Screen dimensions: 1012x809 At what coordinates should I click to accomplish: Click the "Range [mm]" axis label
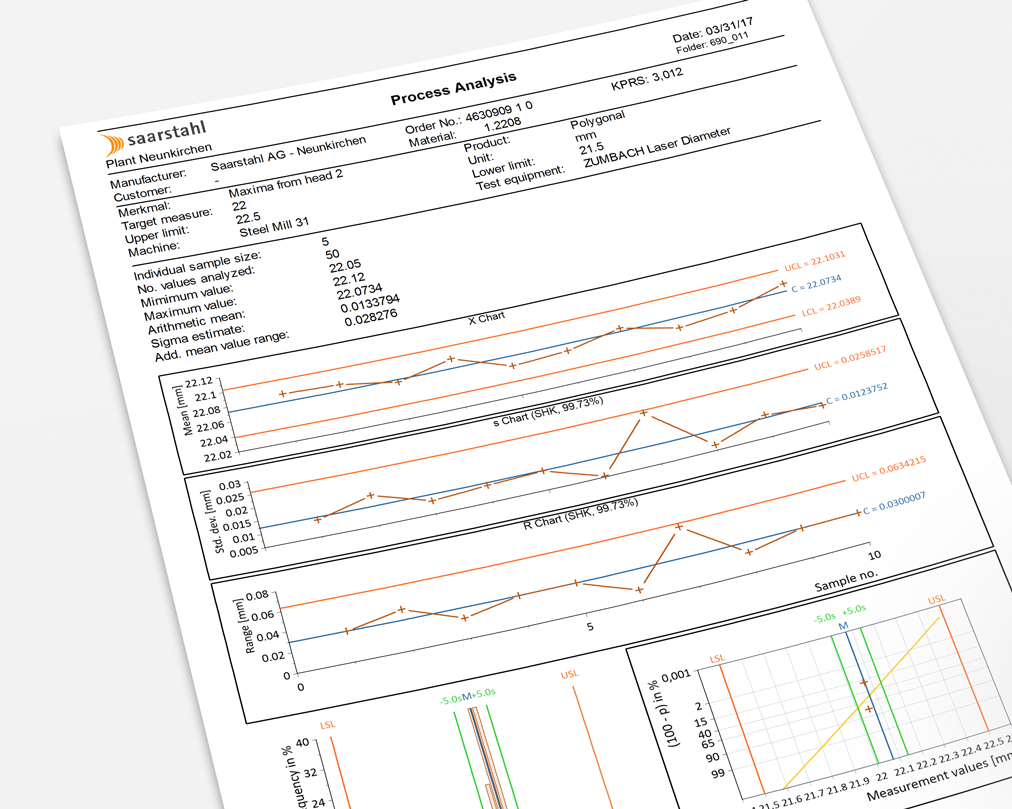tap(243, 626)
